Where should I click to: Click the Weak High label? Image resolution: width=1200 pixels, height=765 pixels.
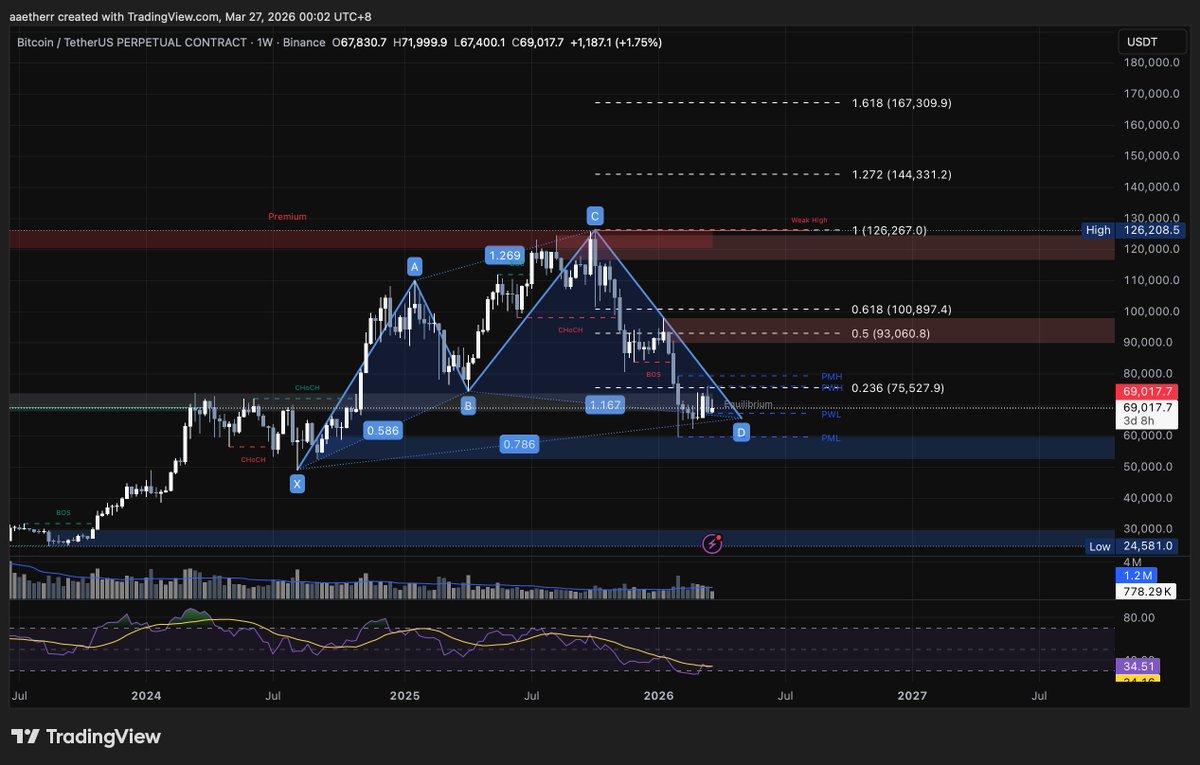click(811, 221)
